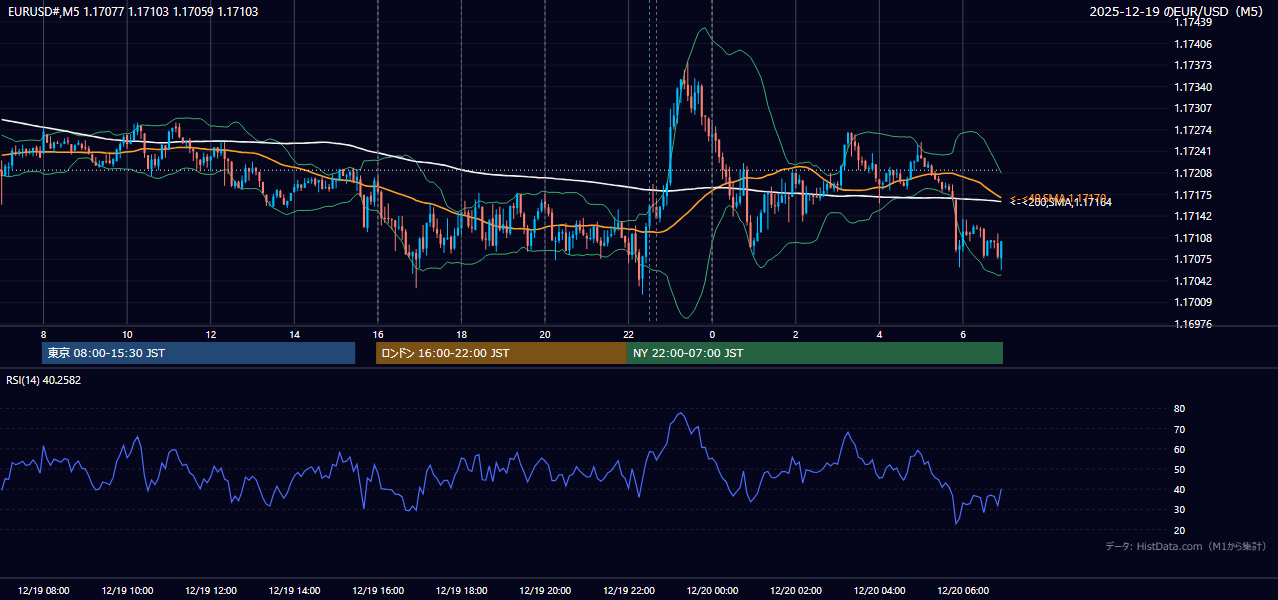This screenshot has width=1278, height=600.
Task: Click RSI scale value 40
Action: click(1180, 489)
